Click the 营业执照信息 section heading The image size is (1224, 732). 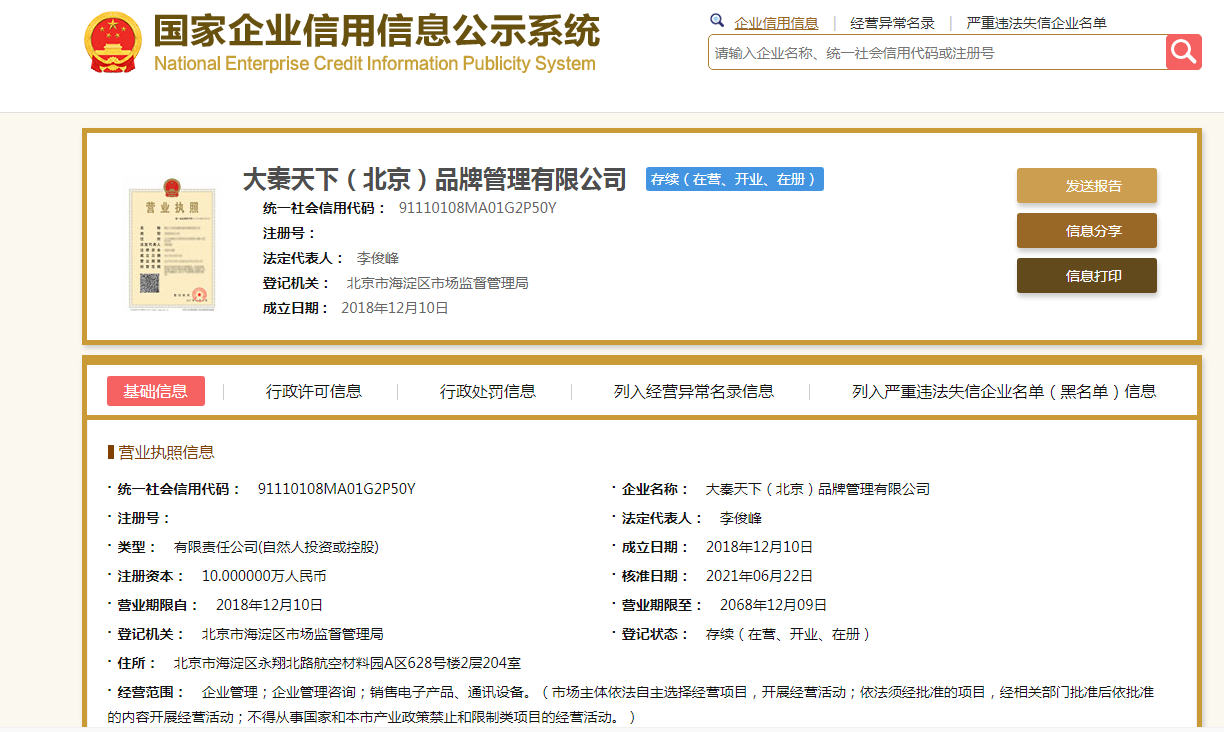point(166,452)
